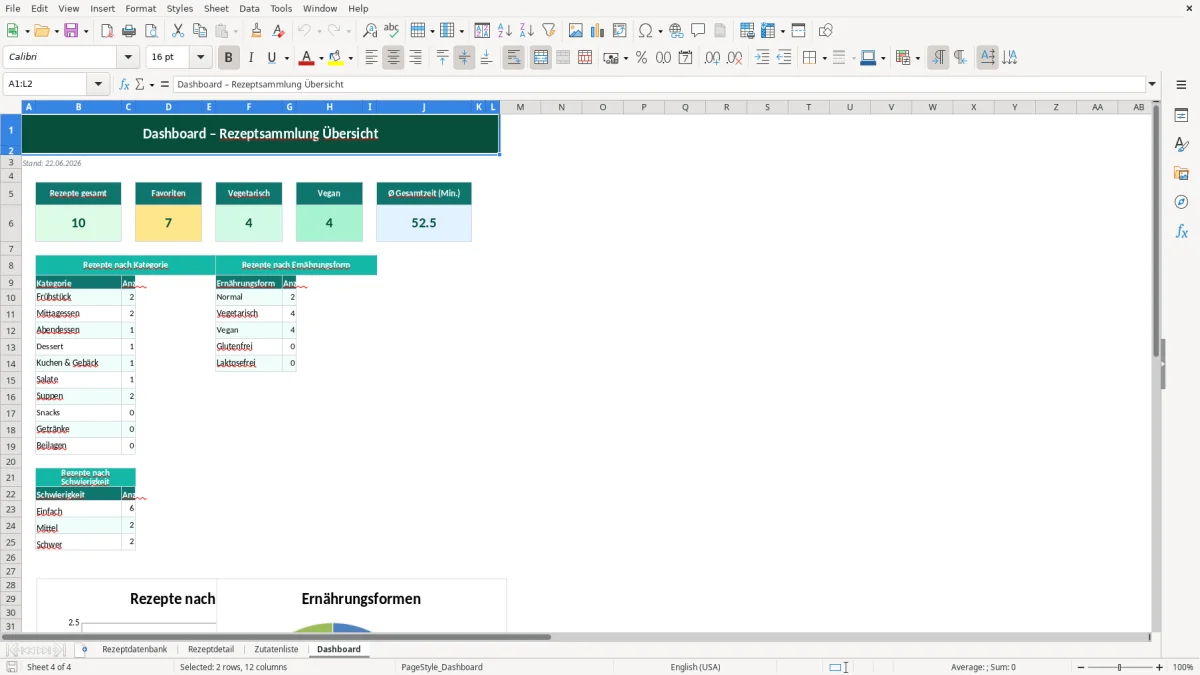Align cell content left
This screenshot has height=675, width=1200.
[371, 58]
